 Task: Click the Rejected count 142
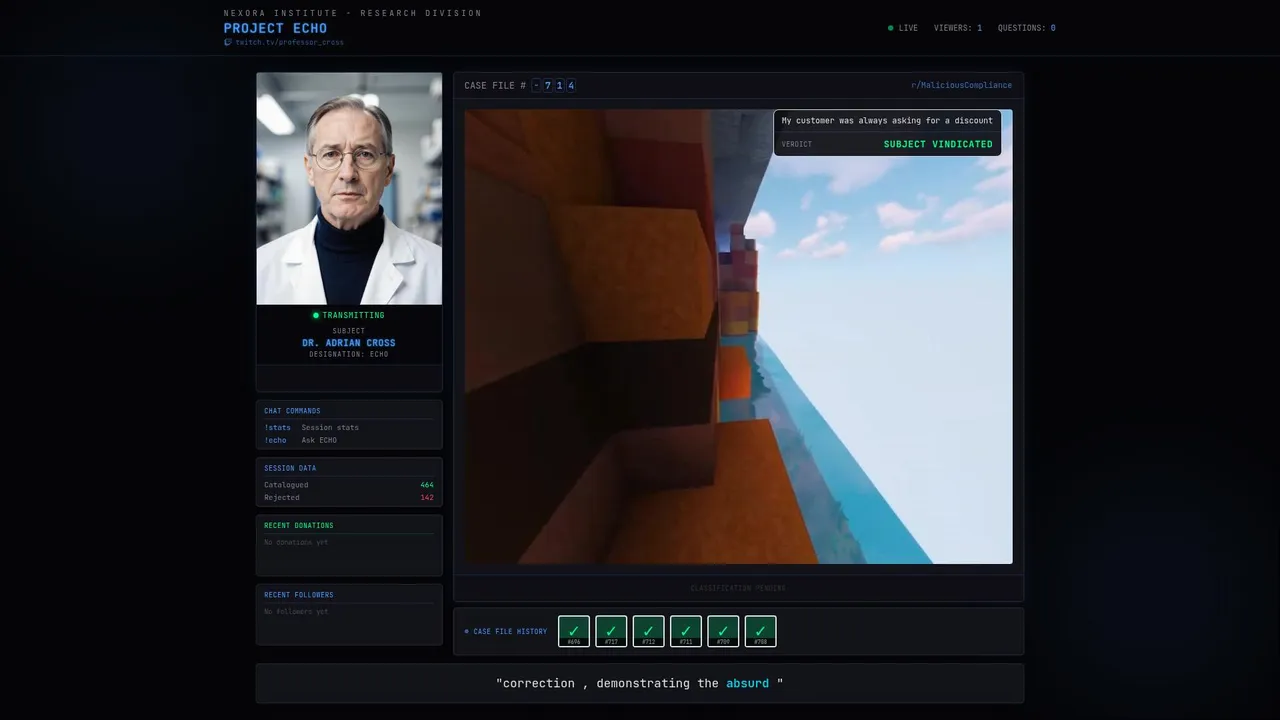427,497
